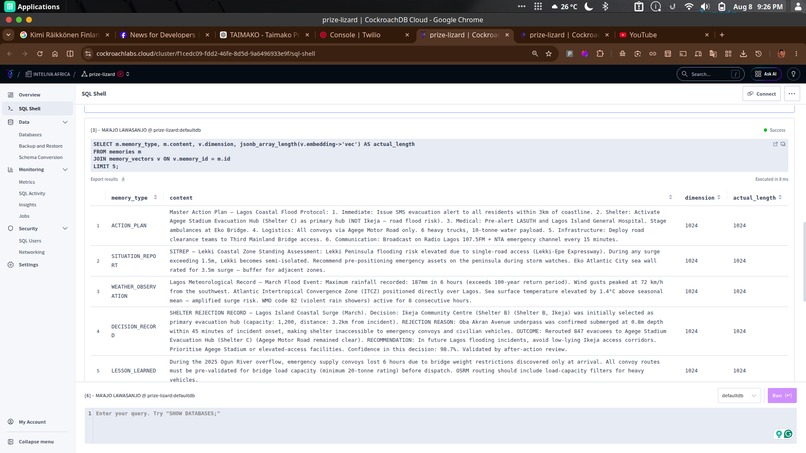Open Chrome profile avatar

781,53
